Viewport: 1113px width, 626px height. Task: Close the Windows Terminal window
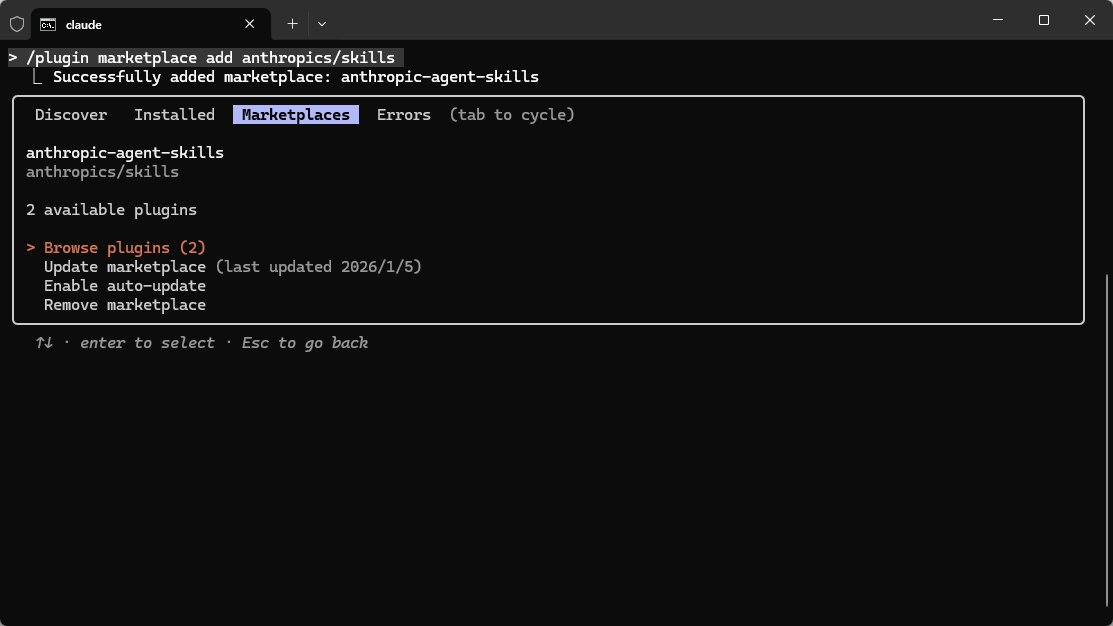pyautogui.click(x=1090, y=20)
